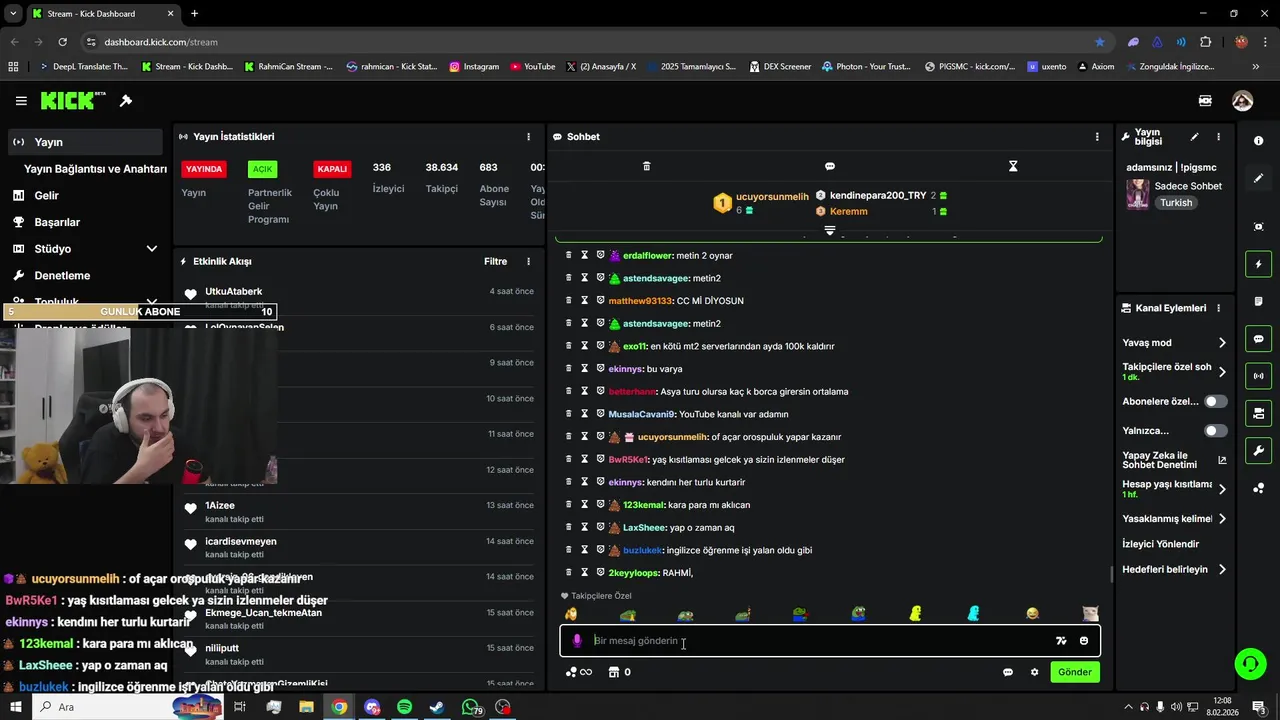Open three-dot menu of Kanal Eylemleri panel
This screenshot has width=1280, height=720.
1219,308
